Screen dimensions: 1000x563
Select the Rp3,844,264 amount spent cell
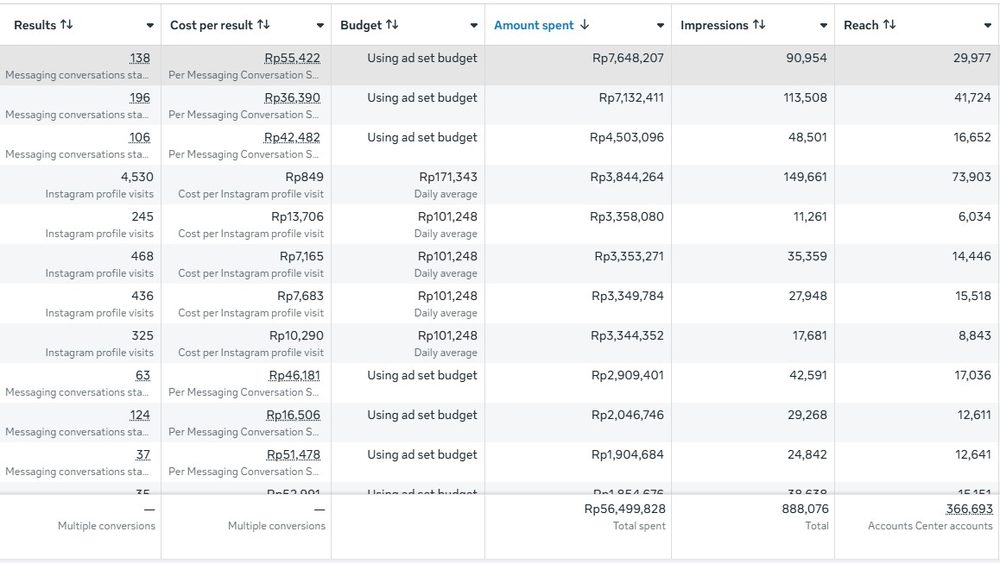578,184
